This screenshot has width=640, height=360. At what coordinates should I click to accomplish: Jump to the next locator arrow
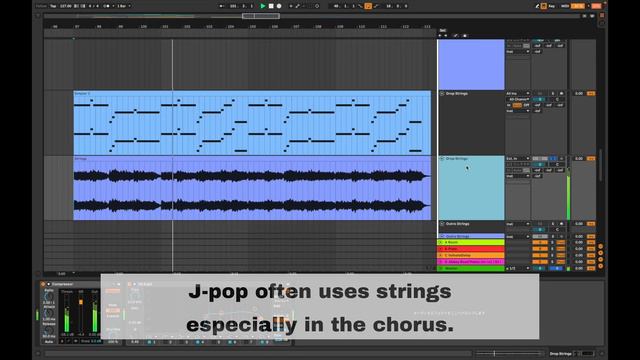pyautogui.click(x=445, y=36)
